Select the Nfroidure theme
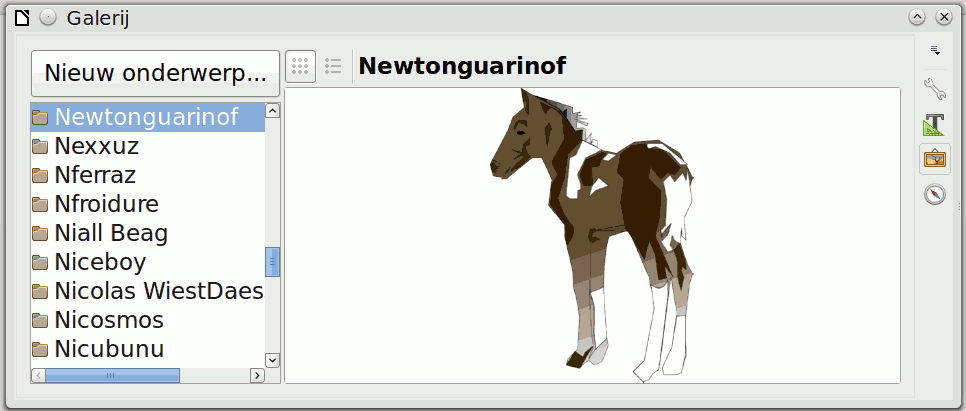966x411 pixels. tap(148, 204)
